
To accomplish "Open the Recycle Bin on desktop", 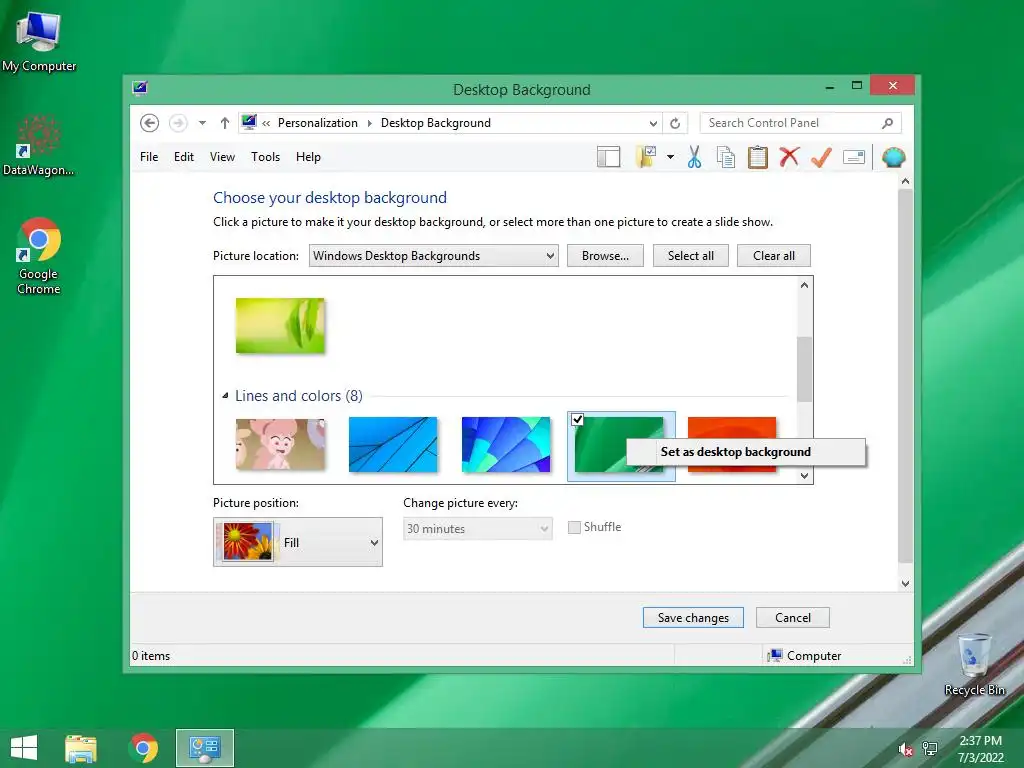I will (x=974, y=664).
